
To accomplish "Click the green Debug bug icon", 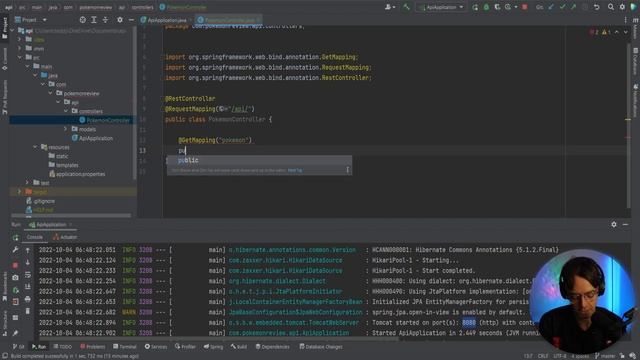I will click(486, 7).
